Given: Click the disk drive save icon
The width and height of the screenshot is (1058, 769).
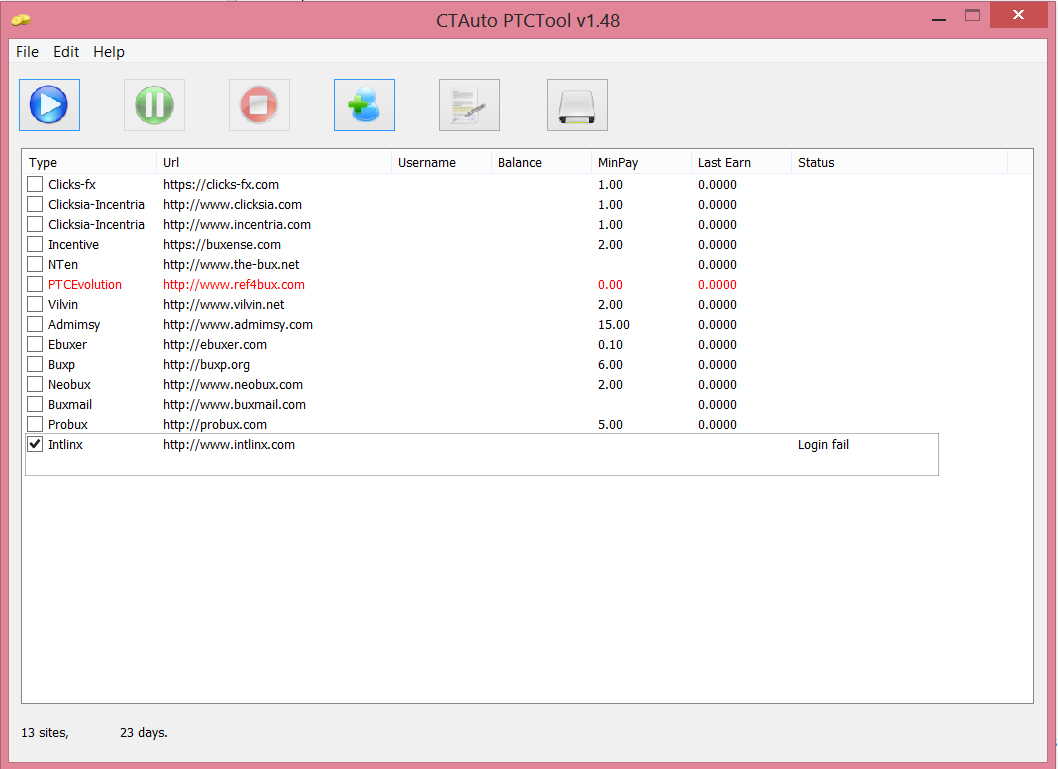Looking at the screenshot, I should tap(578, 105).
